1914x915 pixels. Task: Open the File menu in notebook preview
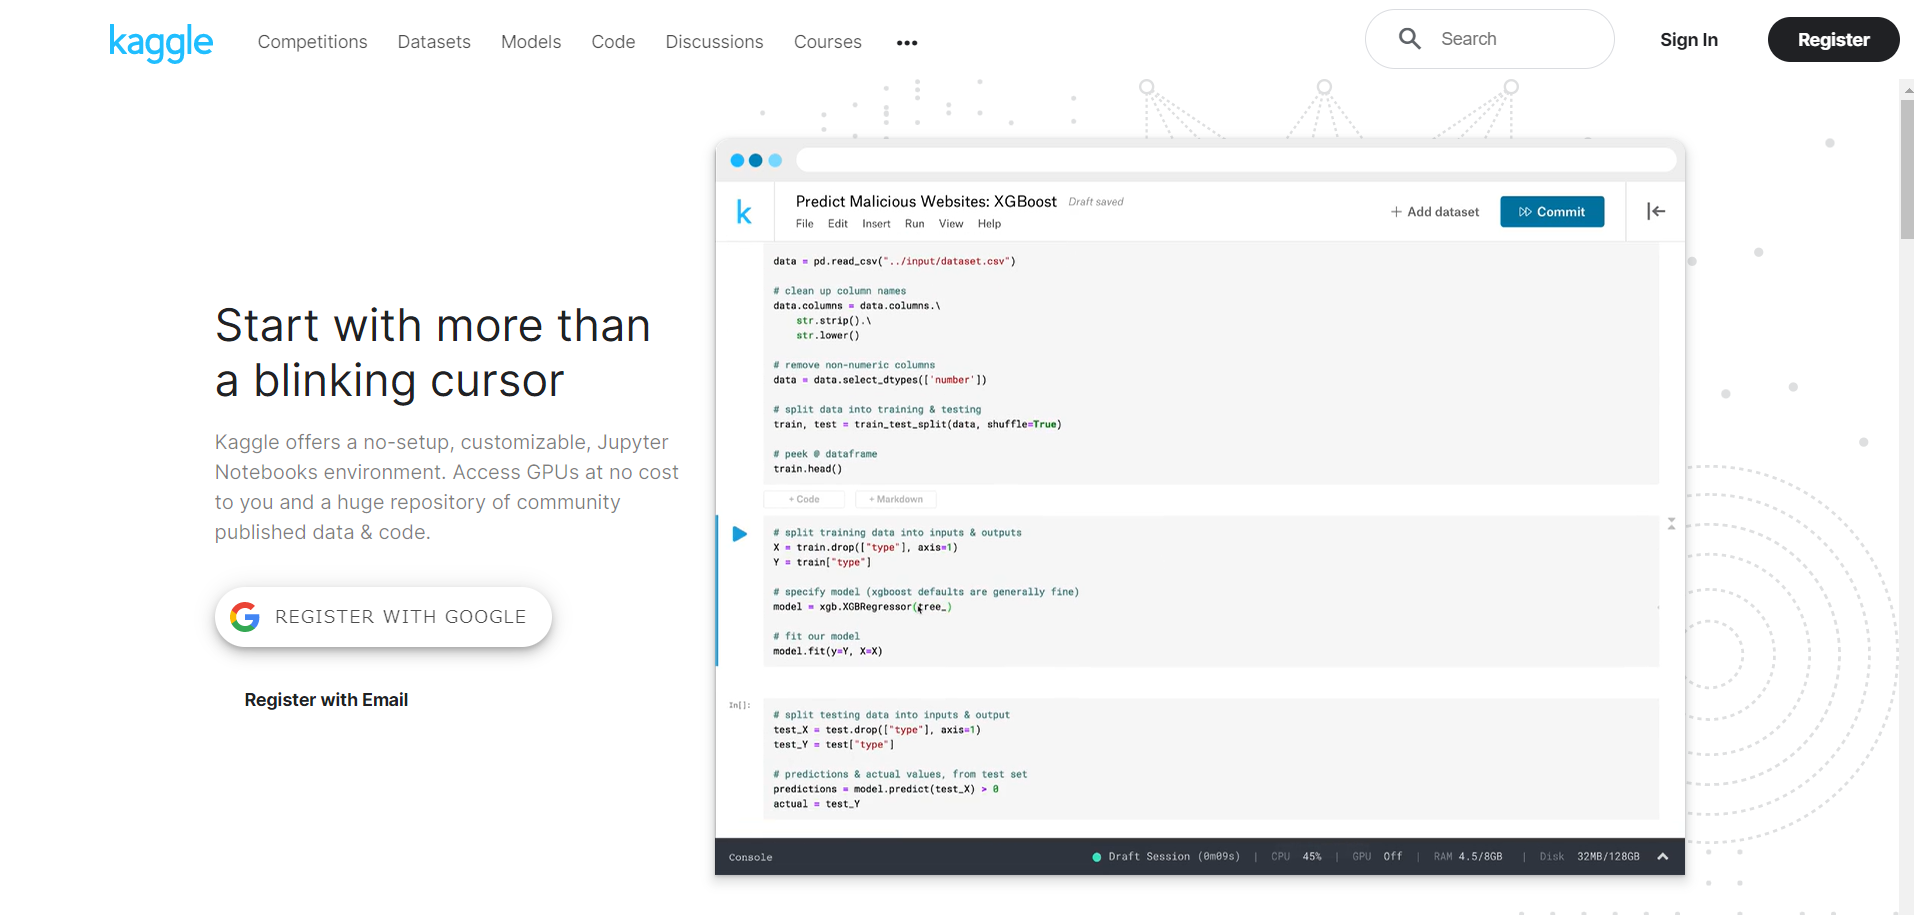click(x=804, y=224)
